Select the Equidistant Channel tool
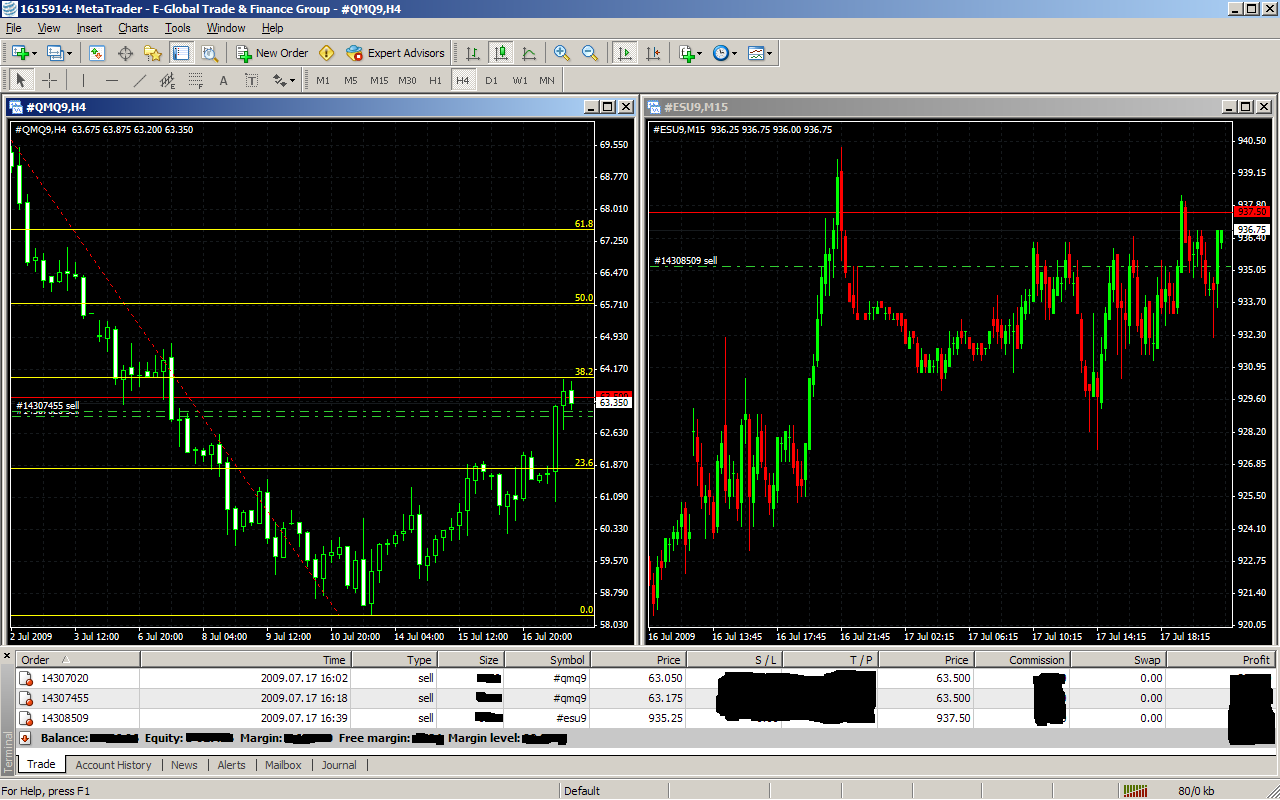 (x=167, y=80)
